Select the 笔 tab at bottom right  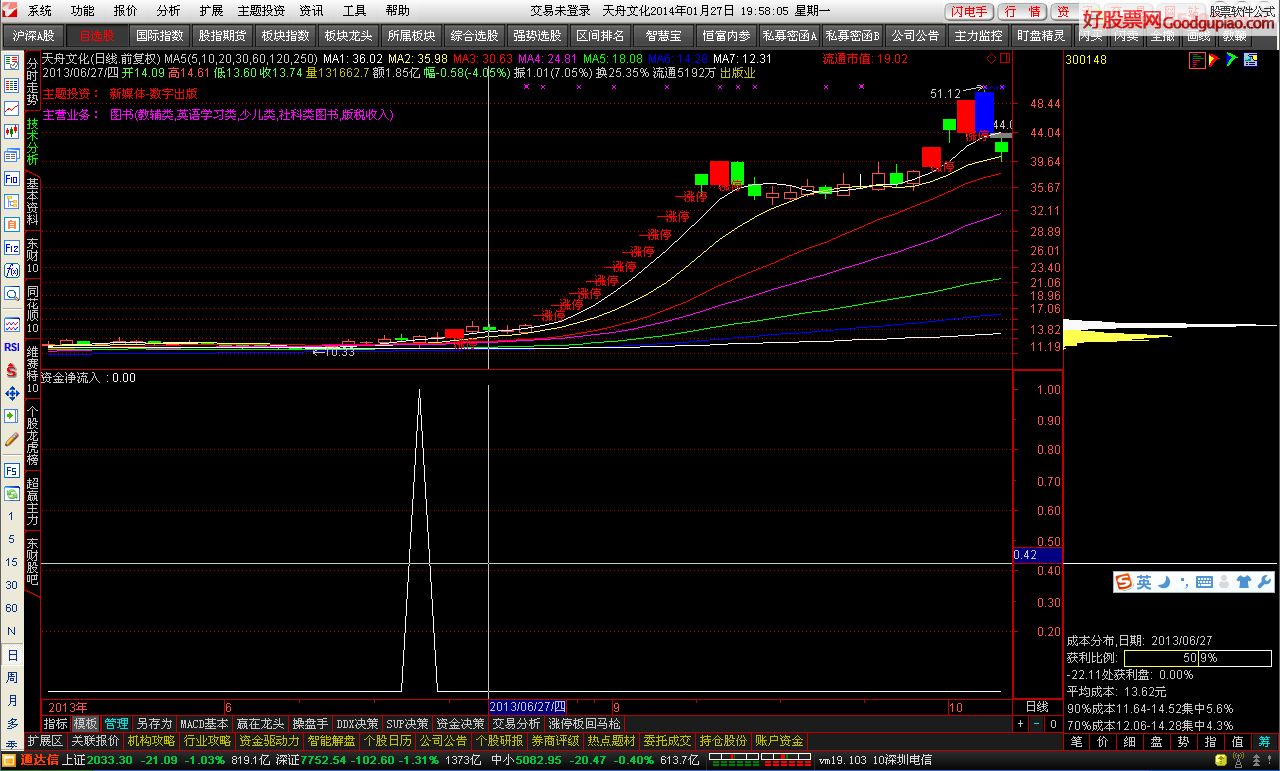click(x=1076, y=741)
